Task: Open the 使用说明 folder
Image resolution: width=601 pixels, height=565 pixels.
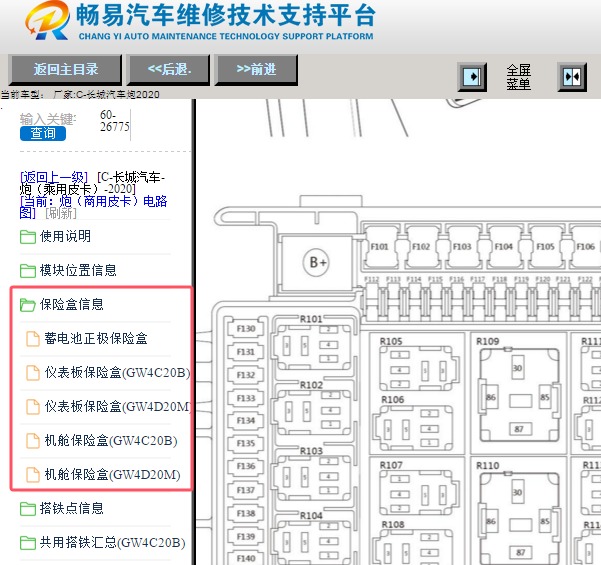Action: click(65, 236)
